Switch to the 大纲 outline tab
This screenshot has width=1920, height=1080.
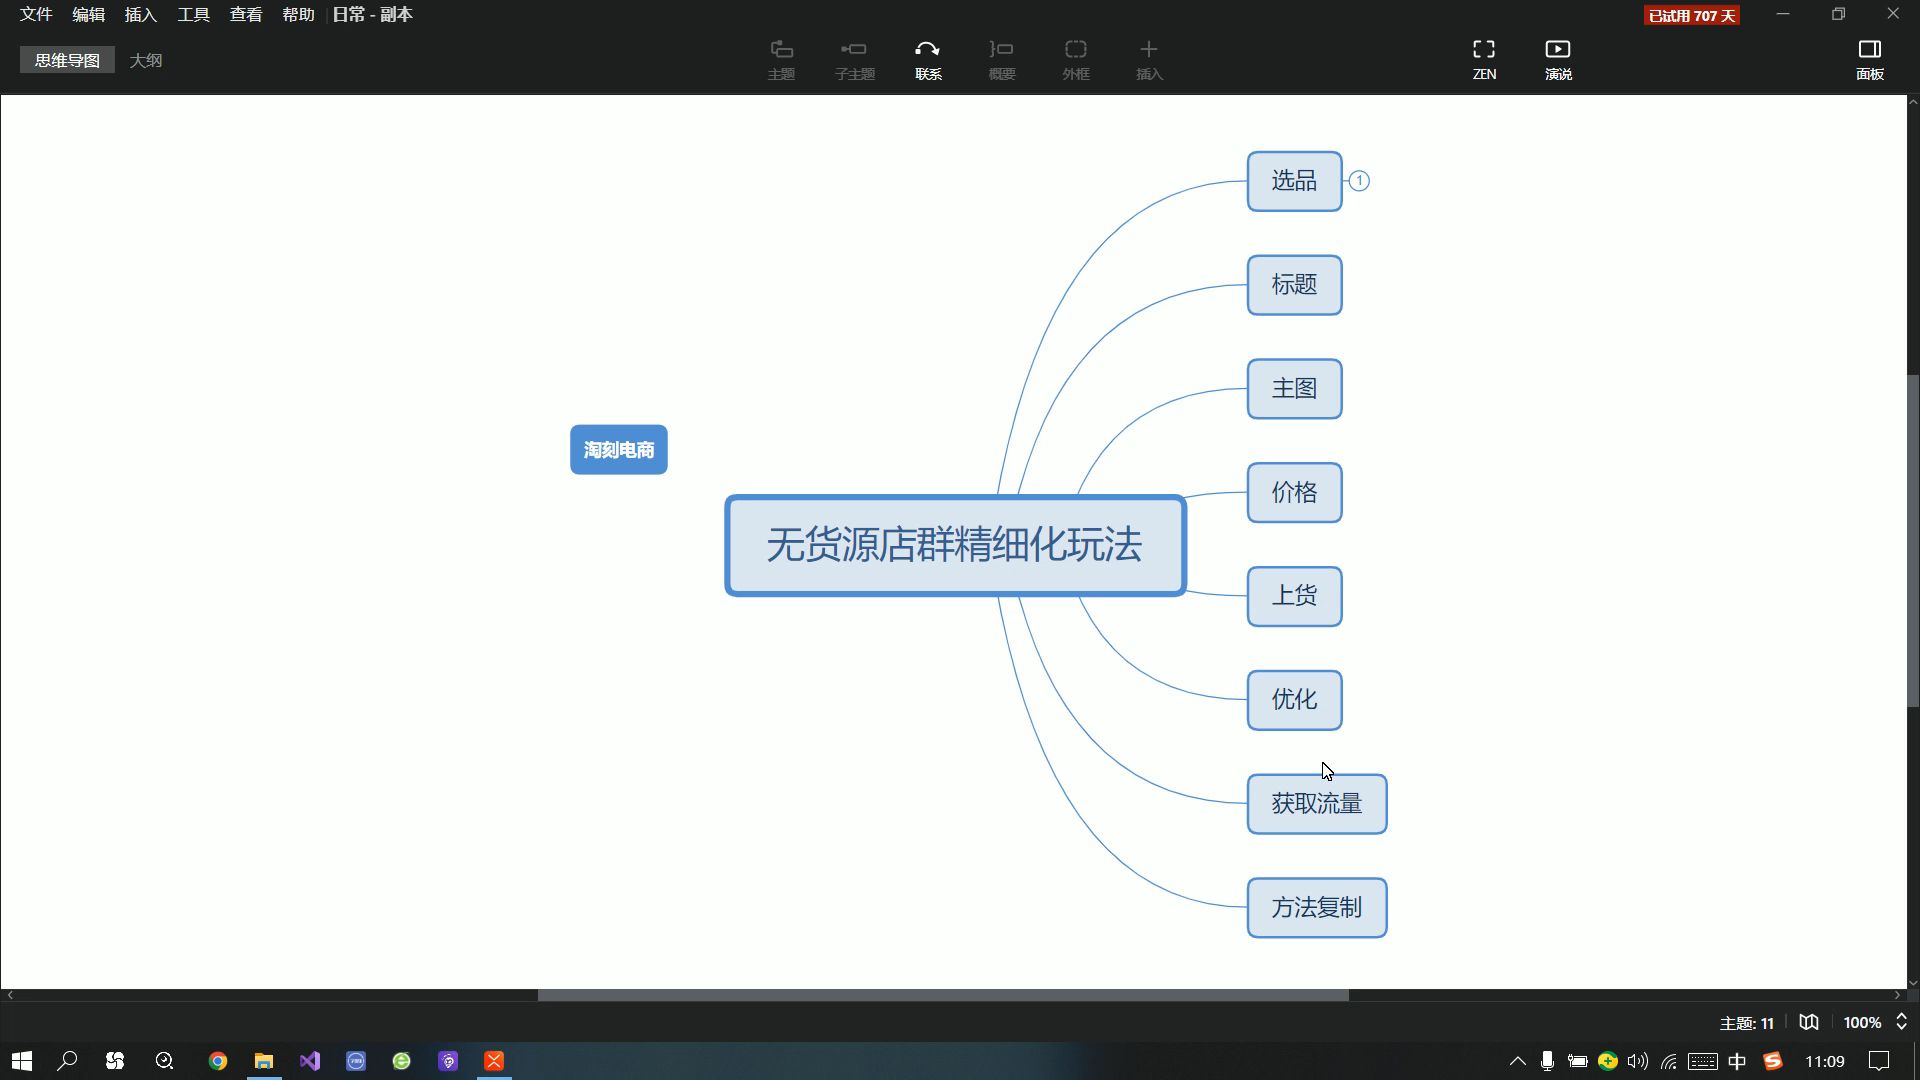click(146, 60)
